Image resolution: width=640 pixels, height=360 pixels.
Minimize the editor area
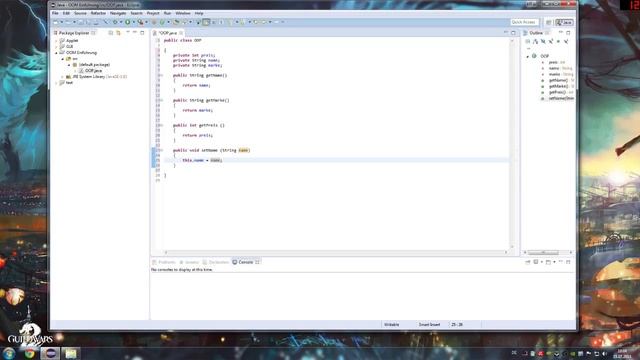pyautogui.click(x=506, y=32)
